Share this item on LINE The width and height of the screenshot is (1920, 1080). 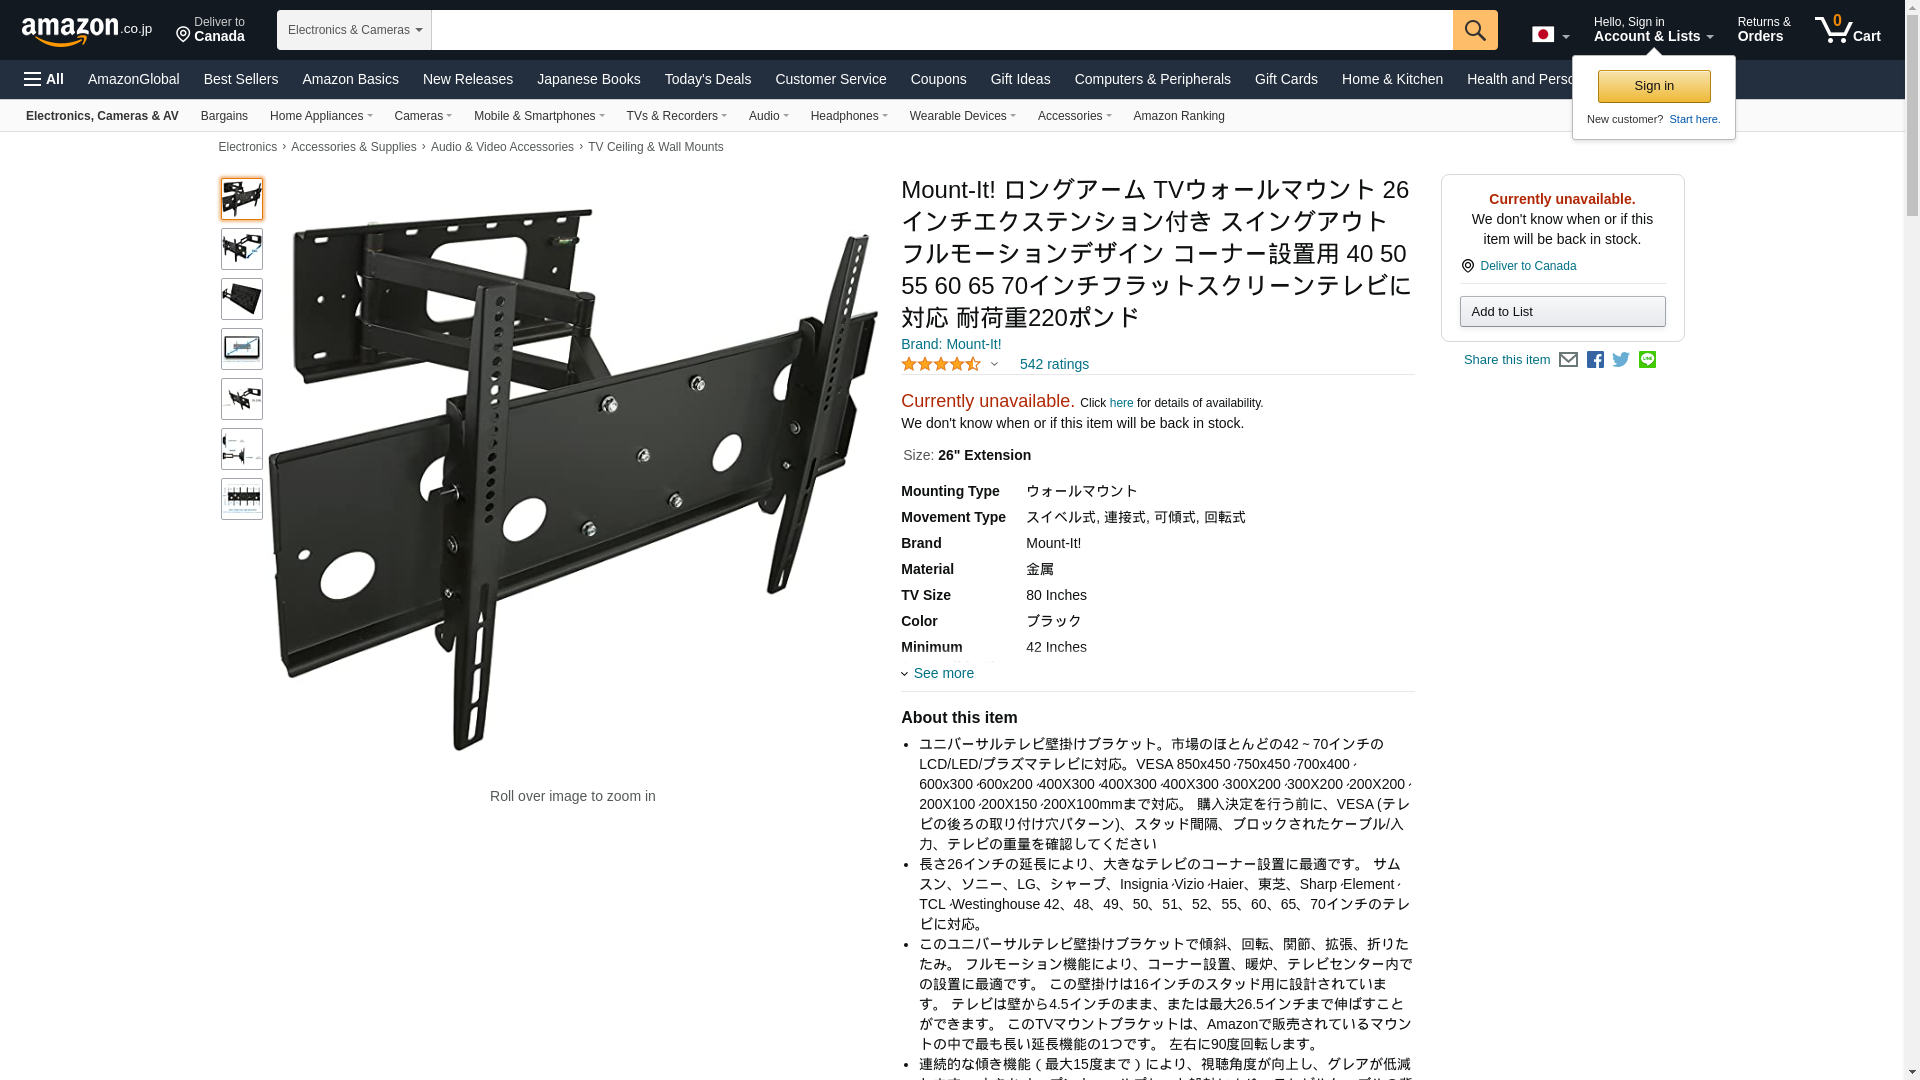(x=1647, y=360)
